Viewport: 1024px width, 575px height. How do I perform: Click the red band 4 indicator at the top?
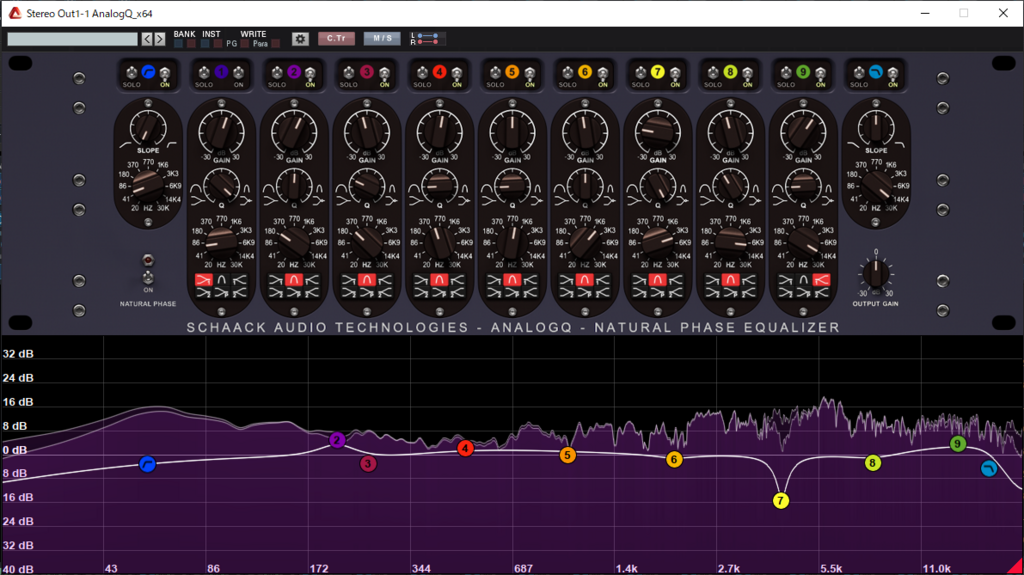[439, 72]
